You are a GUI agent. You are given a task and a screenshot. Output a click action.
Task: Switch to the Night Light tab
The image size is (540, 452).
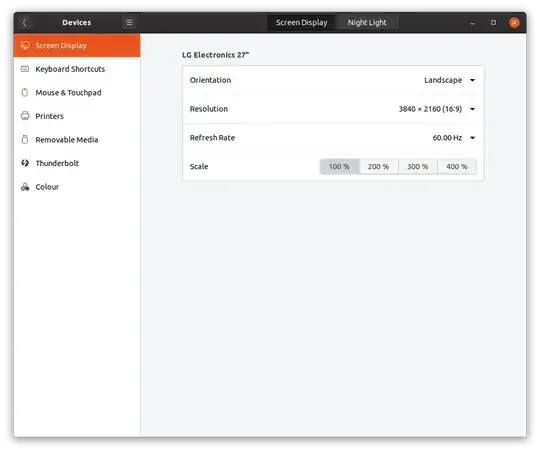367,23
